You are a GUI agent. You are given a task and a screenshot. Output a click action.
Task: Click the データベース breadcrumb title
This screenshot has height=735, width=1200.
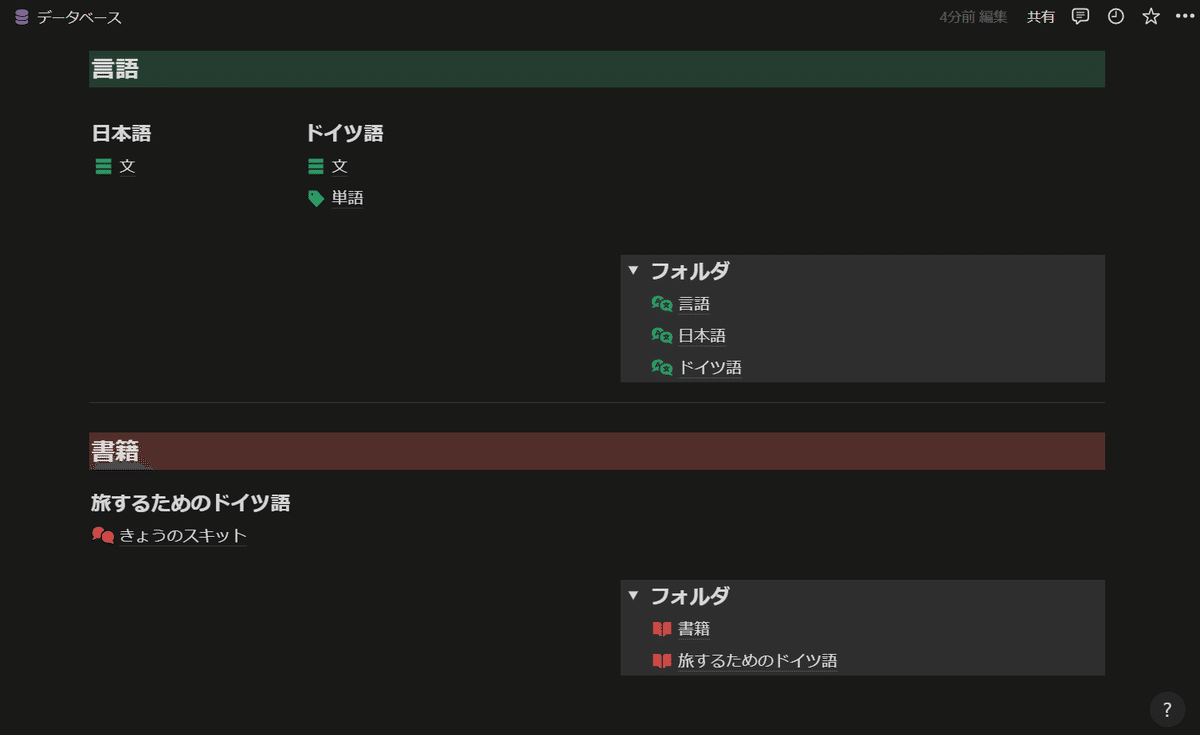coord(80,17)
